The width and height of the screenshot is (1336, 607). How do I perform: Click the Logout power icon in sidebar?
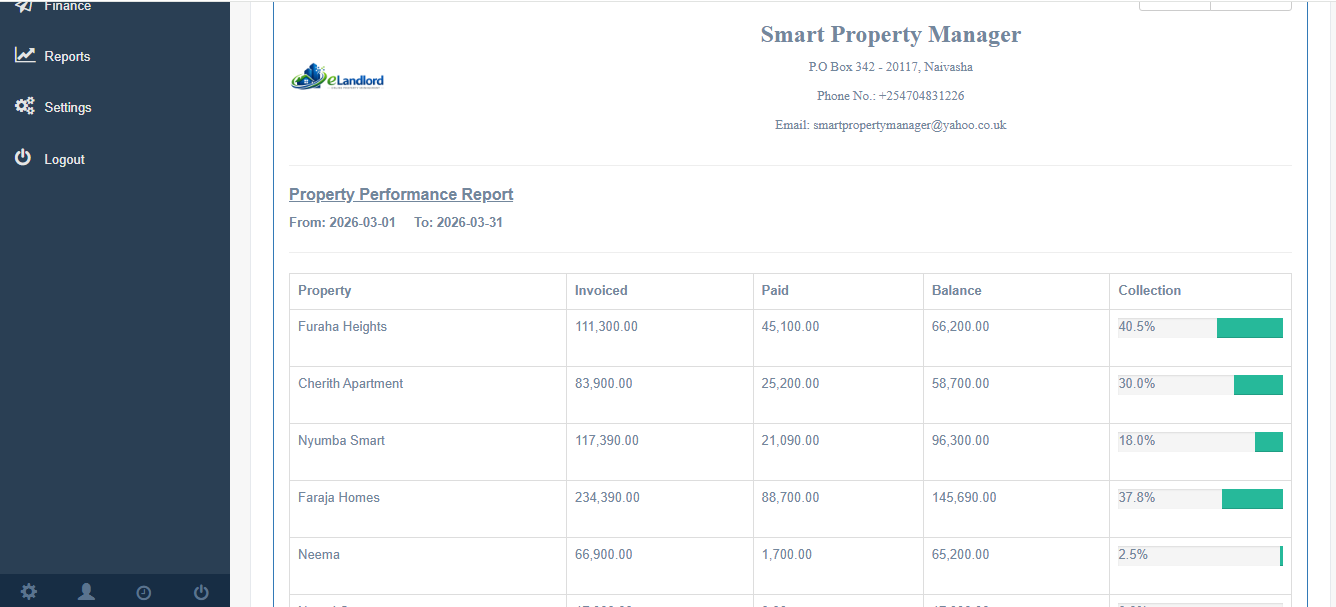(23, 158)
